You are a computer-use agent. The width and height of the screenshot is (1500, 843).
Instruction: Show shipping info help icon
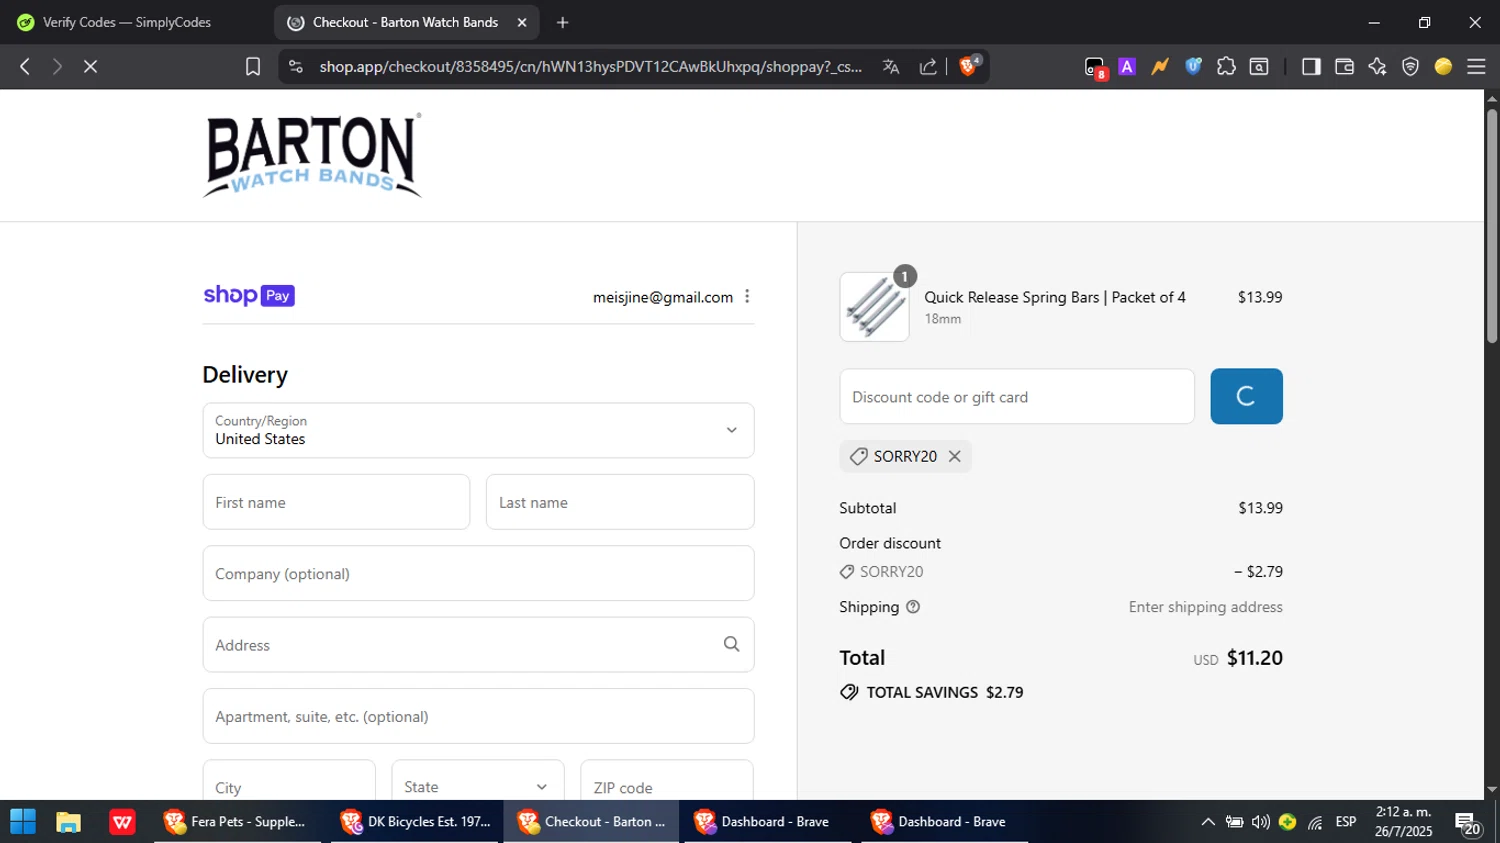click(913, 607)
